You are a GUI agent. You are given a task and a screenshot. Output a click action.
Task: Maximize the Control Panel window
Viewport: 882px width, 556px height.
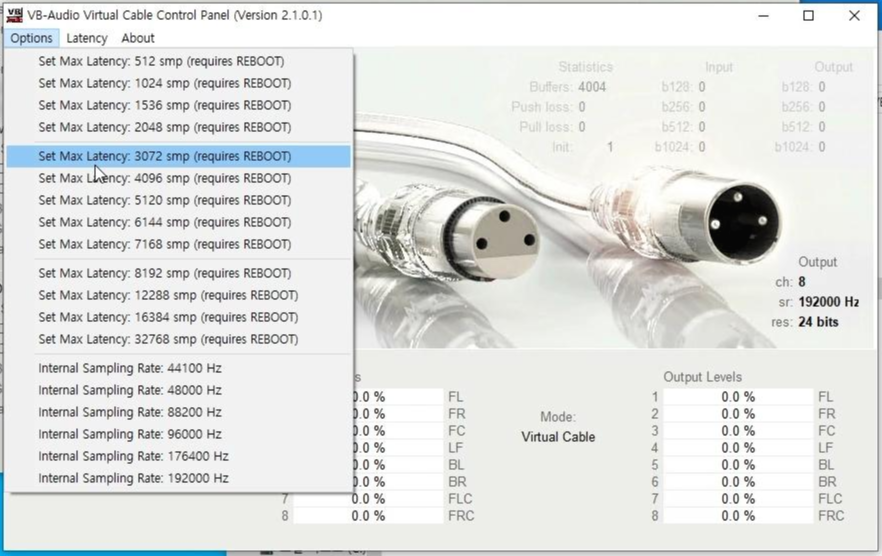[x=808, y=16]
